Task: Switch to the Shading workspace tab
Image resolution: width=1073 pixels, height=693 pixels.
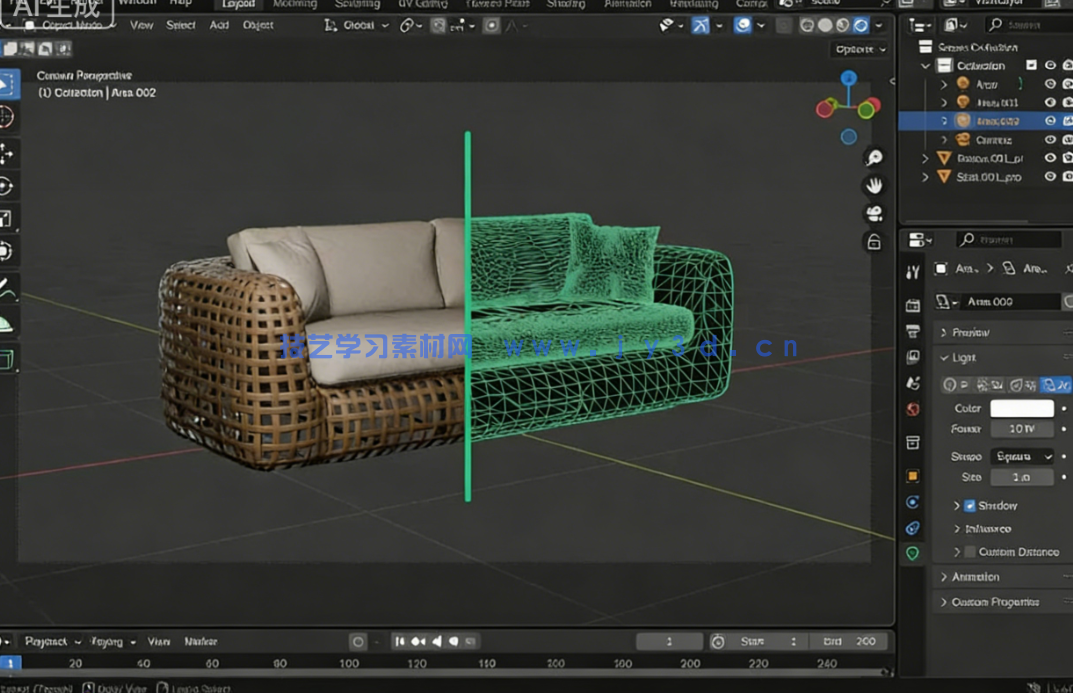Action: [566, 4]
